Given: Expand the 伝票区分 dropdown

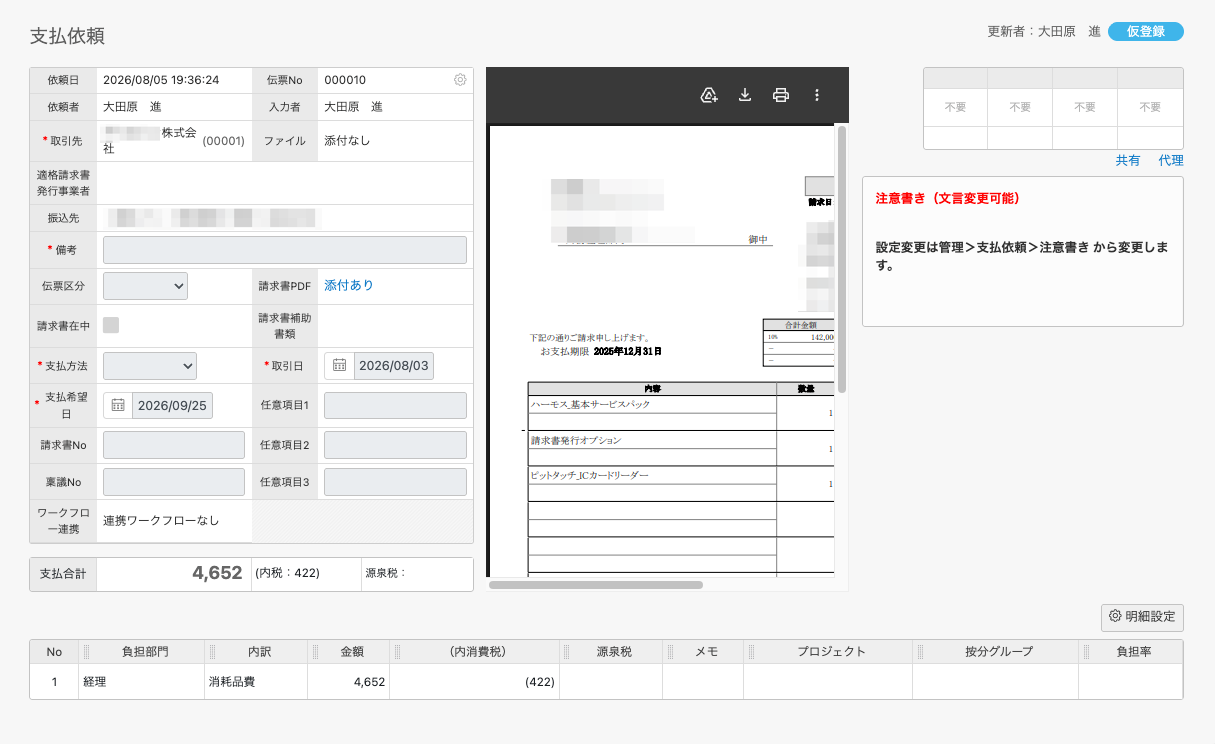Looking at the screenshot, I should tap(145, 285).
